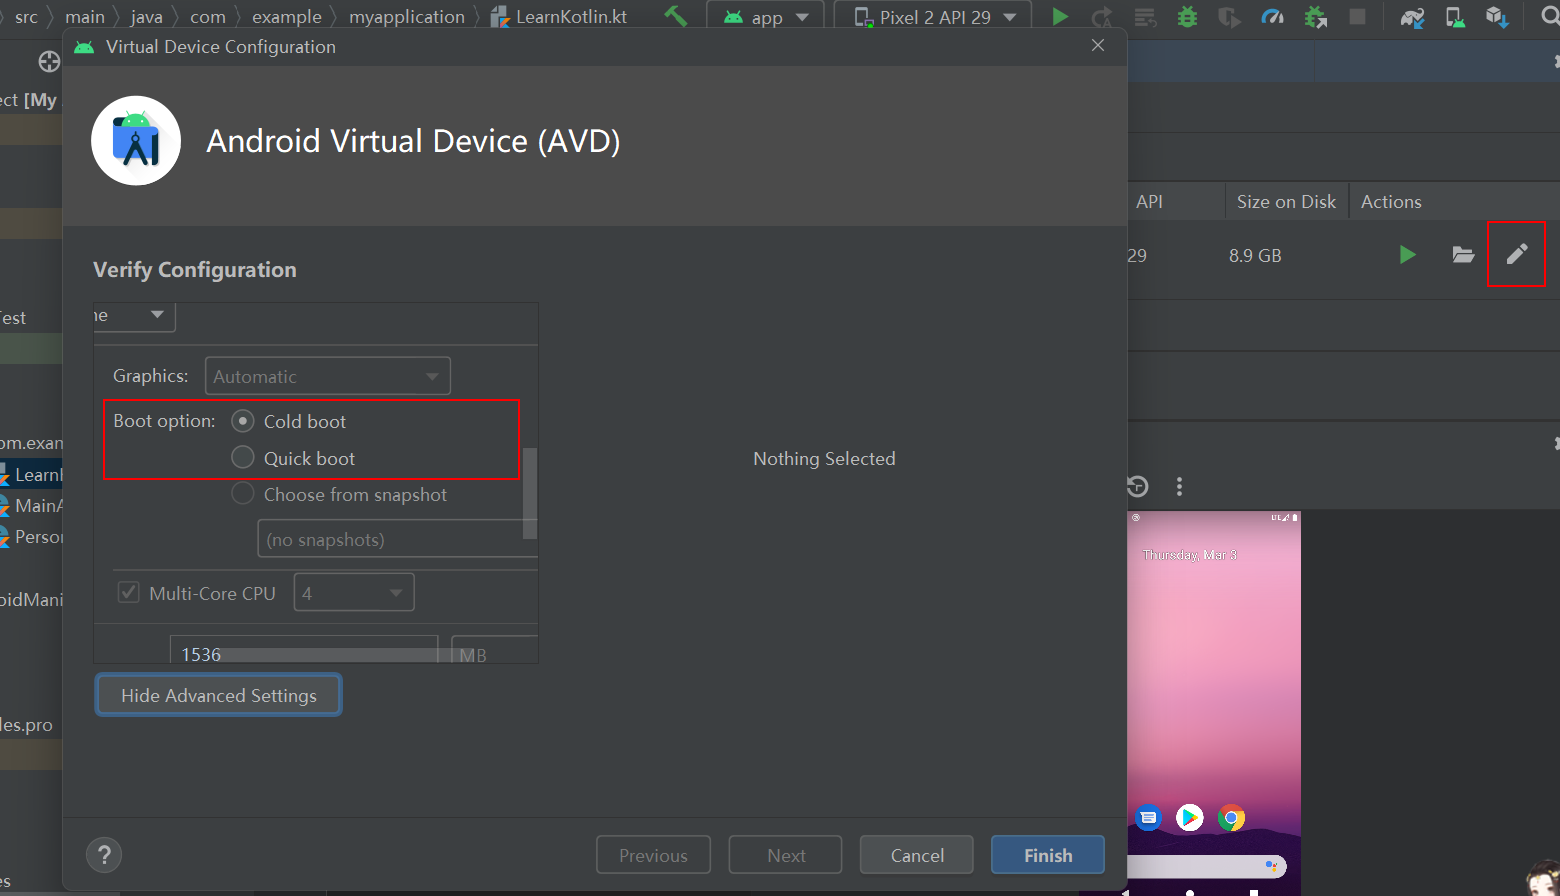The height and width of the screenshot is (896, 1560).
Task: Expand the app run configuration dropdown
Action: pyautogui.click(x=765, y=15)
